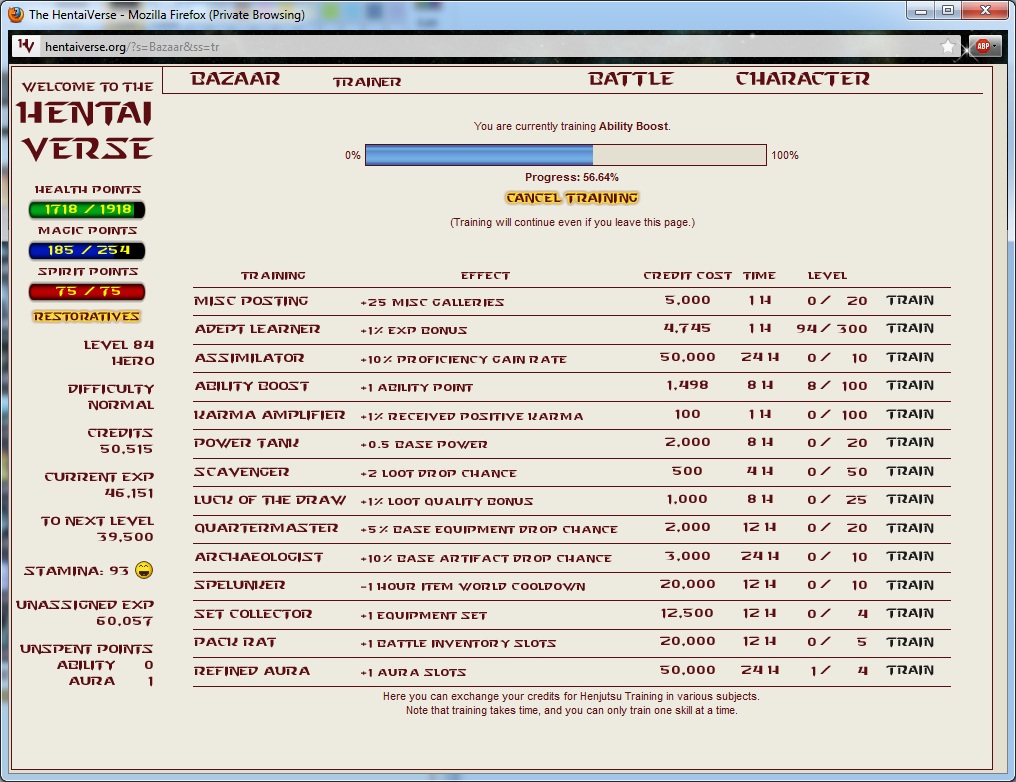Click the '8 / 100' level value
Screen dimensions: 1016x782
837,385
